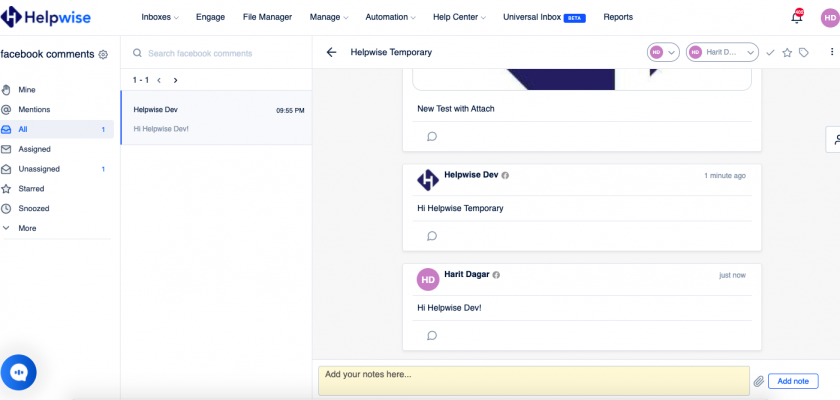840x400 pixels.
Task: Open the Helpwise Dev conversation in list
Action: (x=216, y=118)
